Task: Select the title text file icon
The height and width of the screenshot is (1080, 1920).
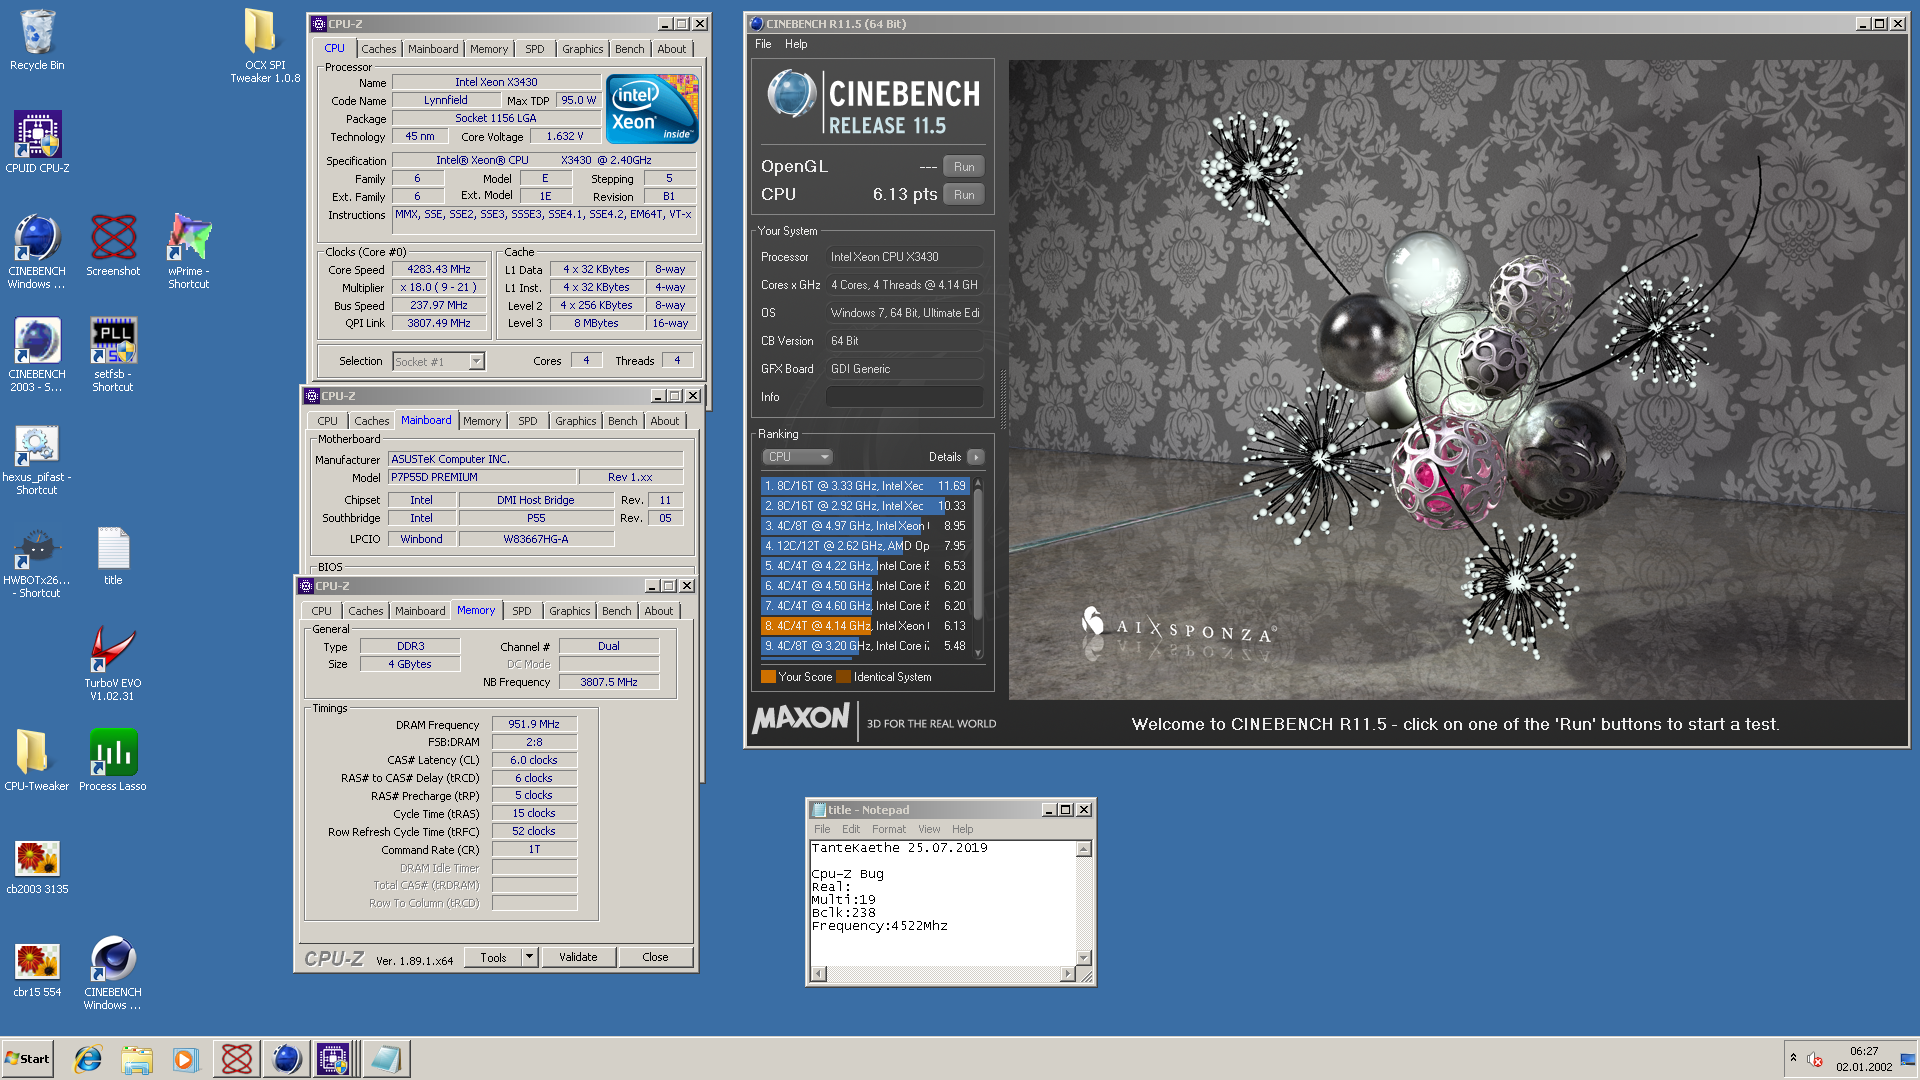Action: (113, 556)
